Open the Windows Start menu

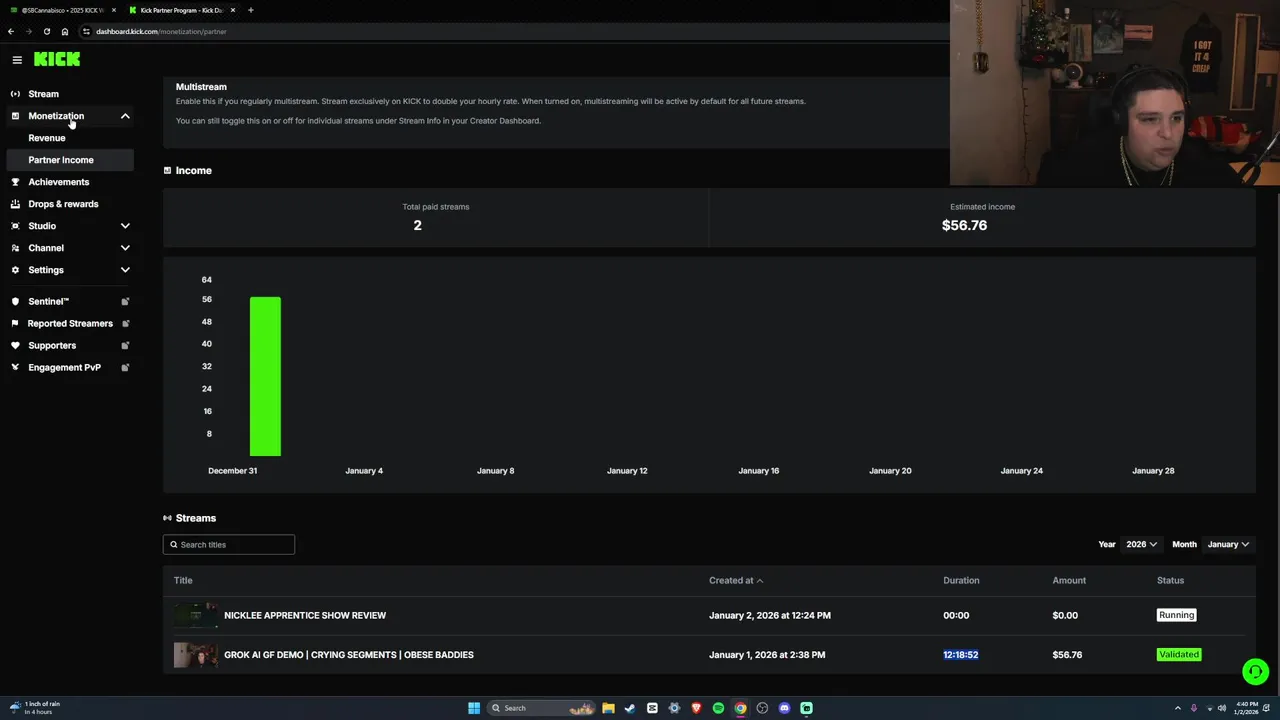pyautogui.click(x=474, y=708)
